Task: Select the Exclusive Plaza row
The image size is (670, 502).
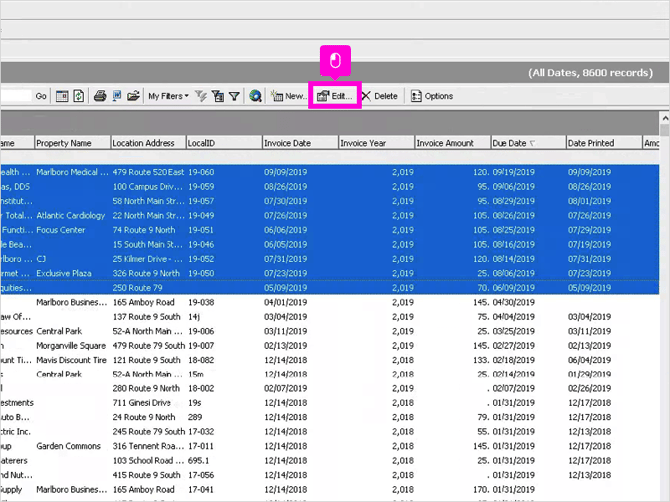Action: coord(329,273)
